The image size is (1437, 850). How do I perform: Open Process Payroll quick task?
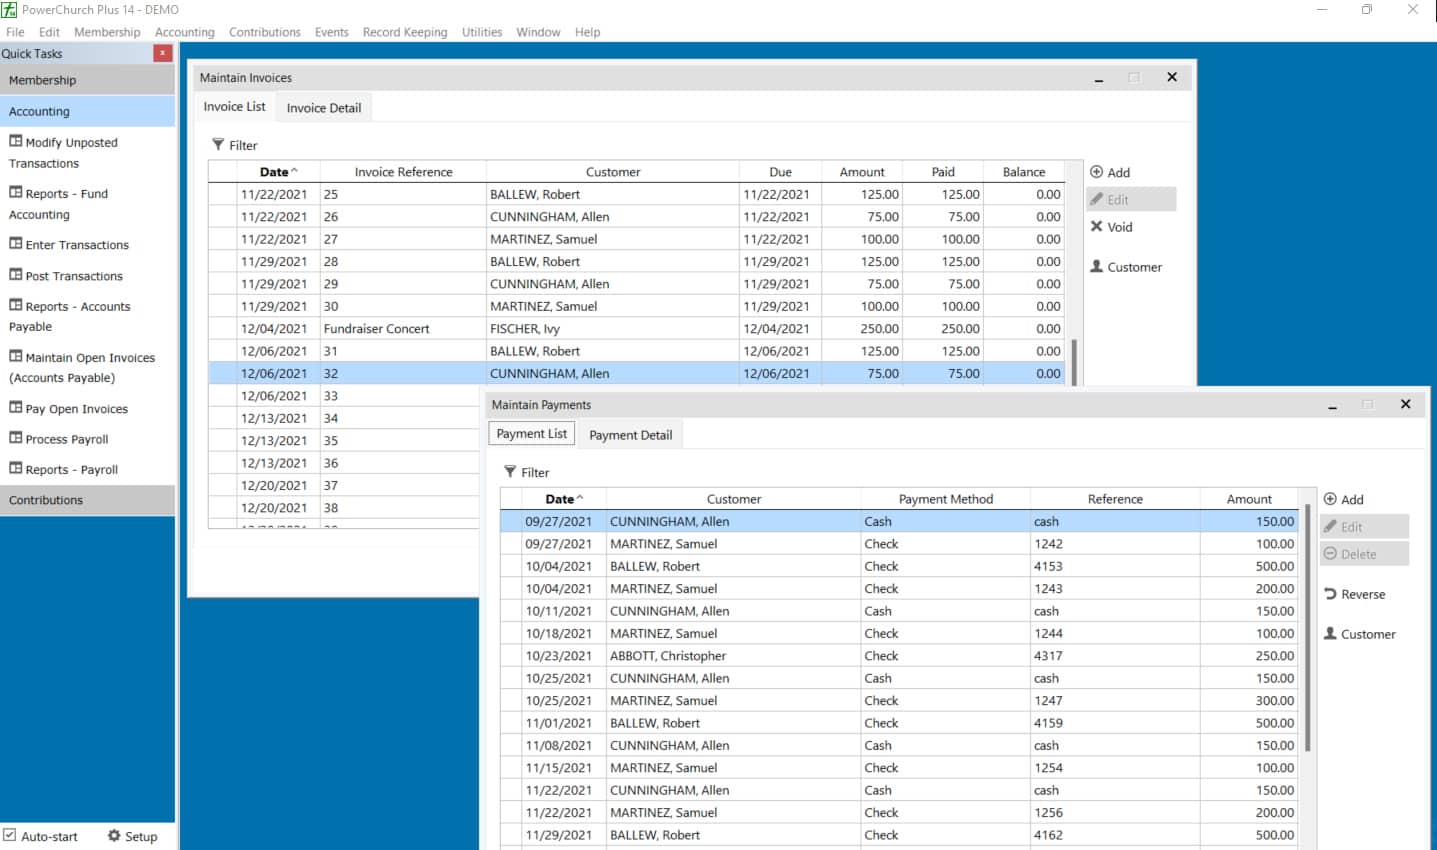[x=66, y=439]
